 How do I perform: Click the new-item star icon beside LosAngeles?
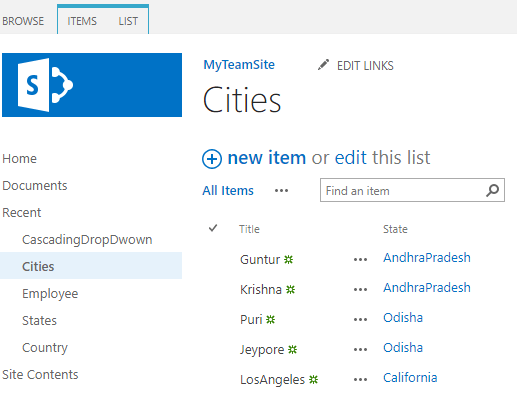click(313, 379)
